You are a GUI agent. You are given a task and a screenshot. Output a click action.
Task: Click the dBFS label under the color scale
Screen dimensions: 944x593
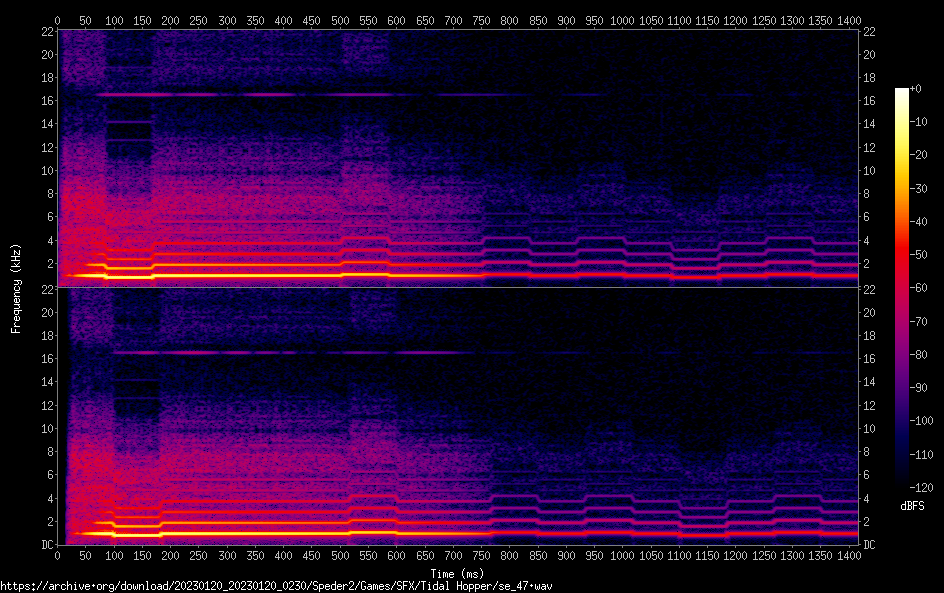click(911, 507)
